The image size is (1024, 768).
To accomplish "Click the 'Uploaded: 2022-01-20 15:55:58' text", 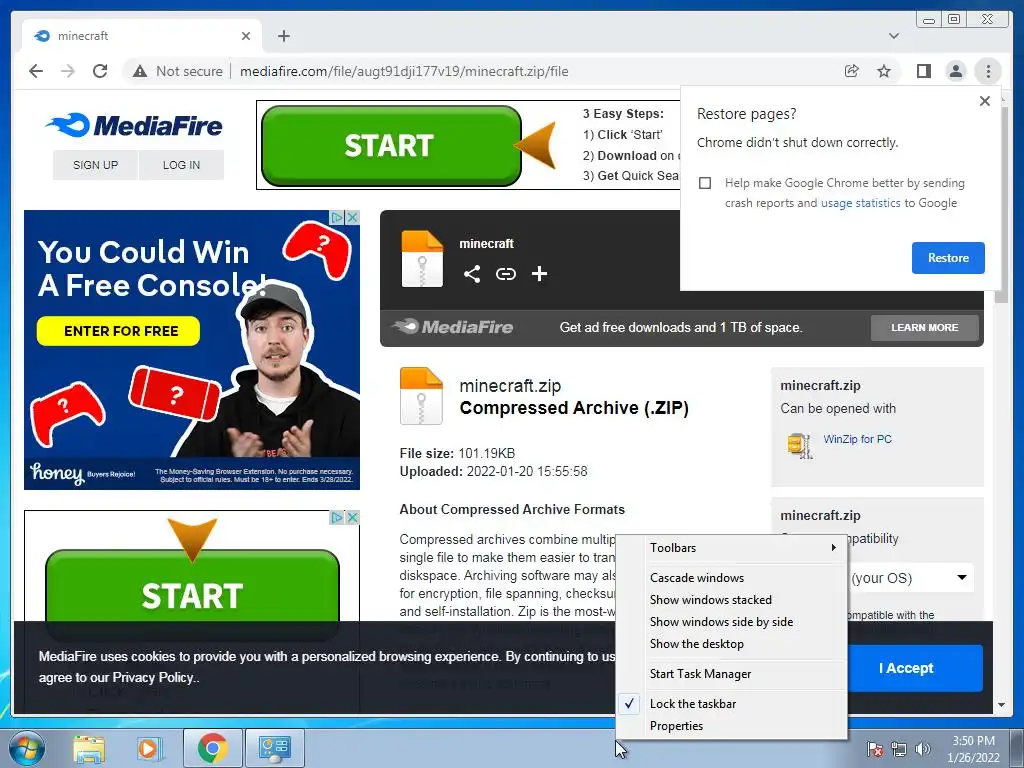I will click(x=493, y=472).
